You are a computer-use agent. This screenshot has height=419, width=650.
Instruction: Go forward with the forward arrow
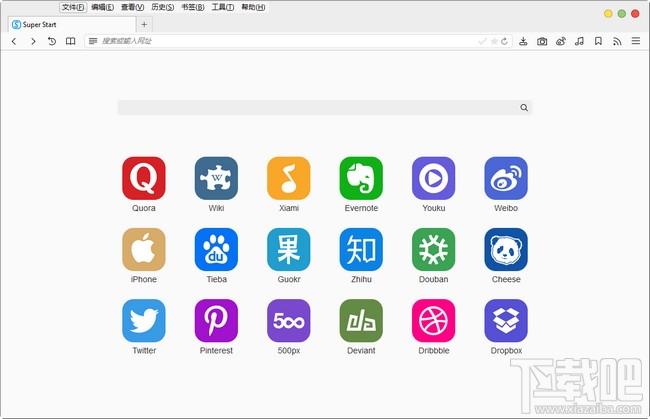click(x=33, y=41)
